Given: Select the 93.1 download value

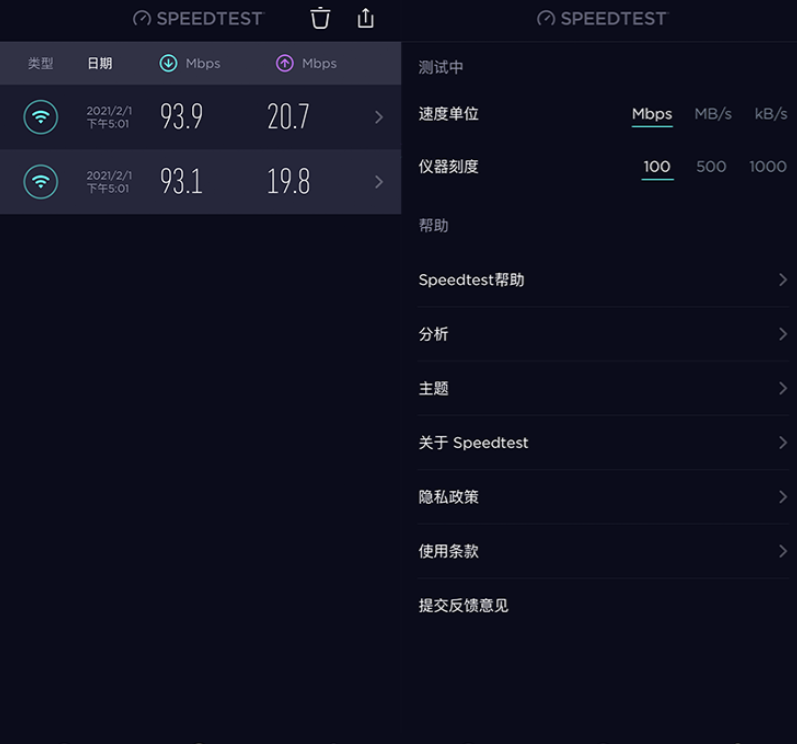Looking at the screenshot, I should coord(181,181).
